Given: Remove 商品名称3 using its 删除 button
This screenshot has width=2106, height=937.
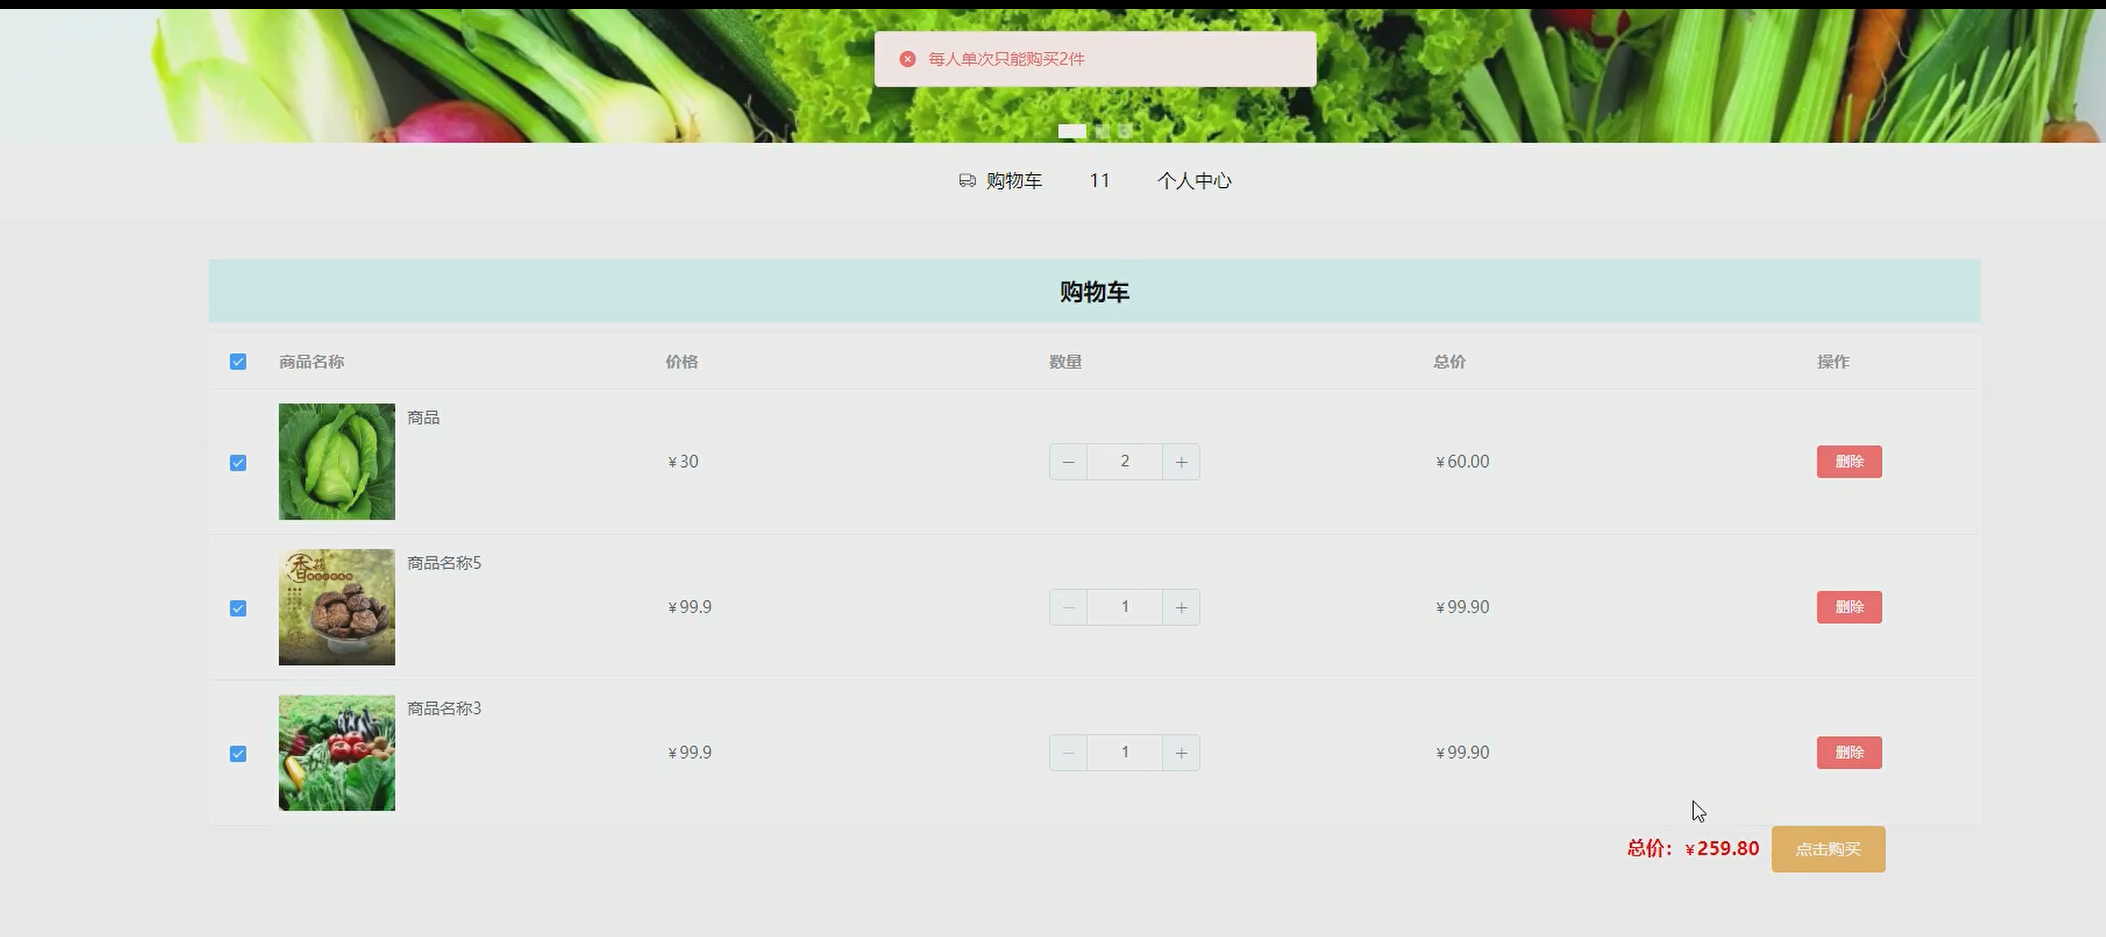Looking at the screenshot, I should (x=1849, y=753).
